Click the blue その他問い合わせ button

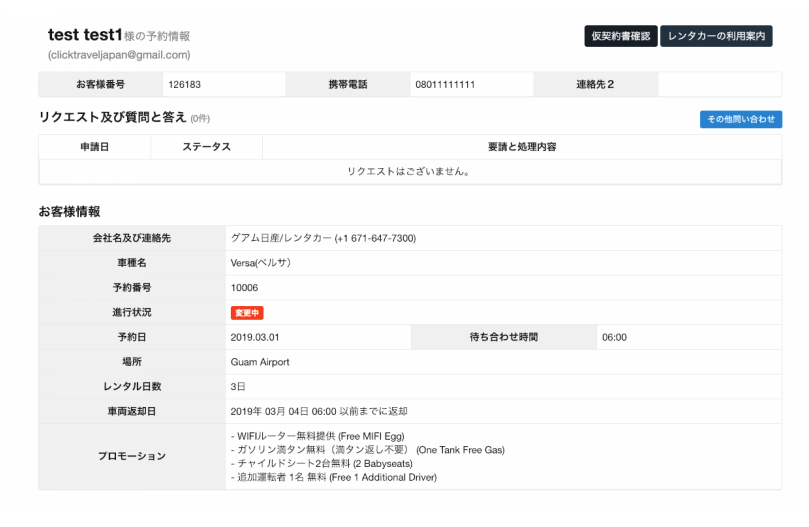coord(741,119)
